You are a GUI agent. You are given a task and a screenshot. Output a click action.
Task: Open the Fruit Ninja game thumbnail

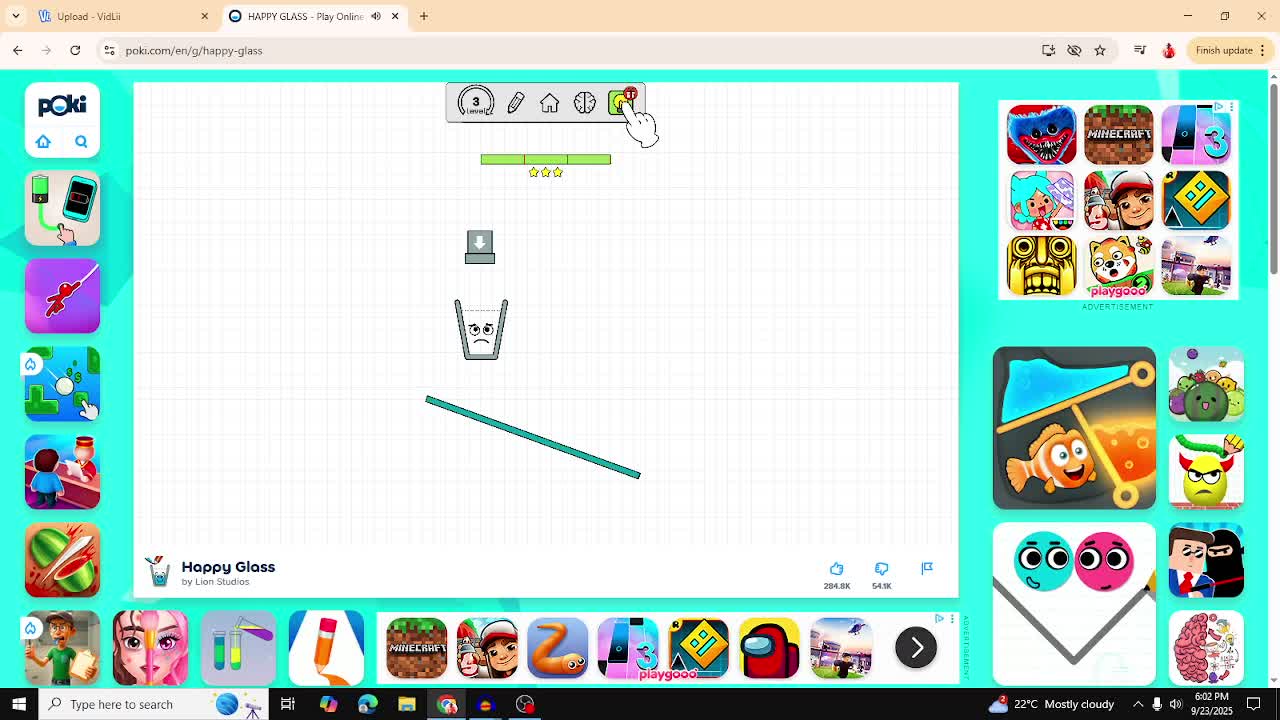(x=62, y=560)
